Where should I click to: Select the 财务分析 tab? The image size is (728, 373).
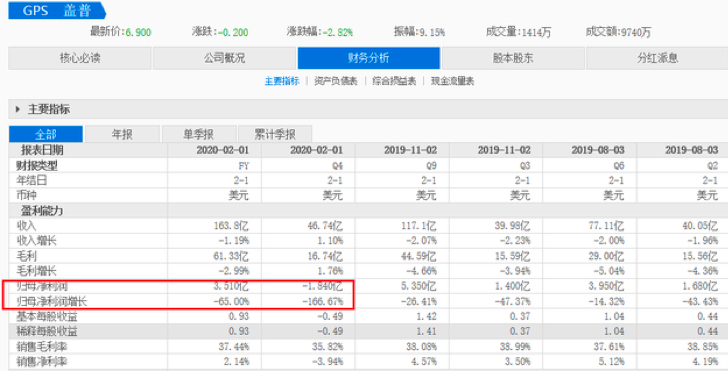tap(369, 58)
